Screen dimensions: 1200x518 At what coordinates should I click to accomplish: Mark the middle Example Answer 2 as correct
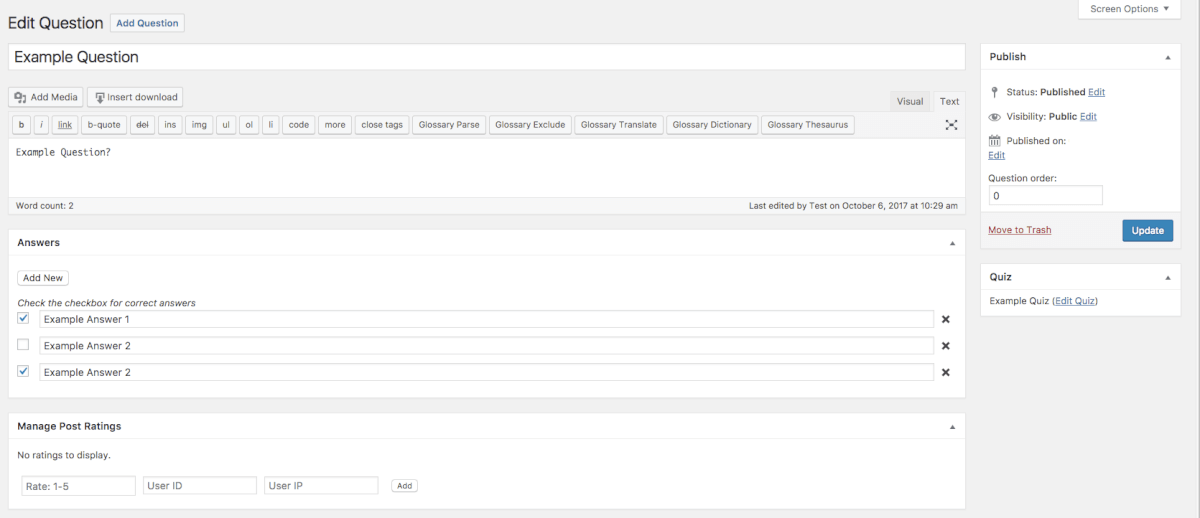click(23, 345)
